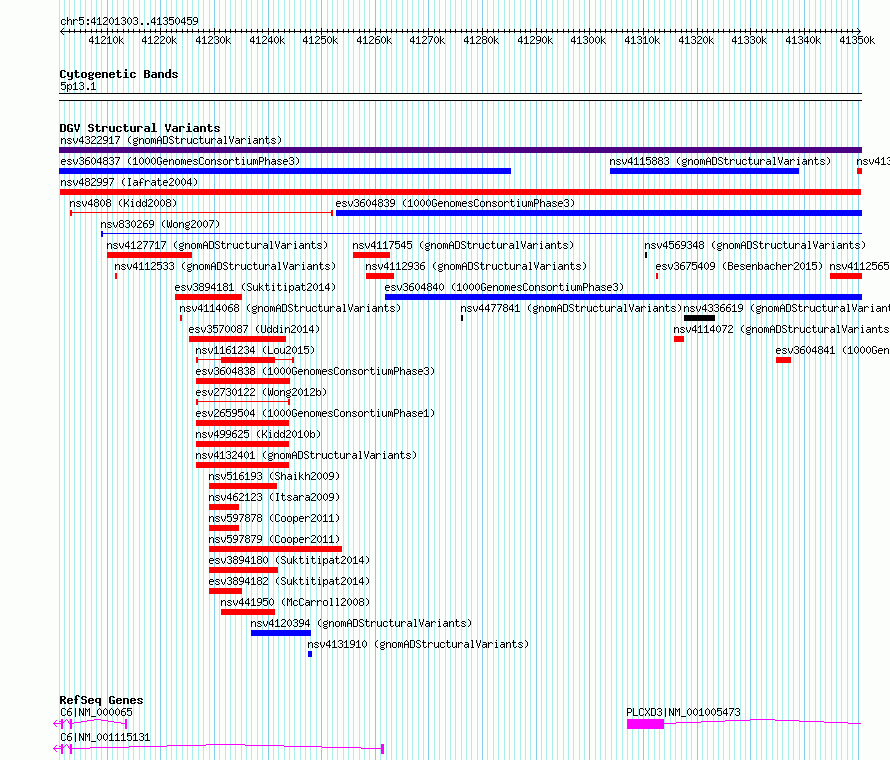890x760 pixels.
Task: Click the nsv597879 Cooper2011 label
Action: pyautogui.click(x=274, y=539)
